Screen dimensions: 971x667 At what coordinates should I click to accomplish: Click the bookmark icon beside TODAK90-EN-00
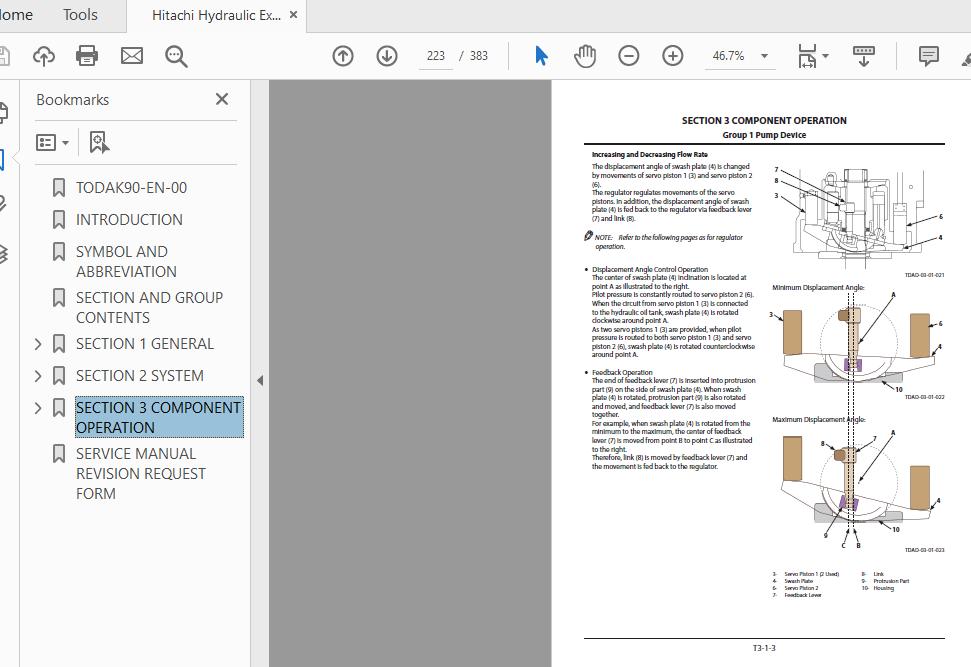[x=59, y=188]
